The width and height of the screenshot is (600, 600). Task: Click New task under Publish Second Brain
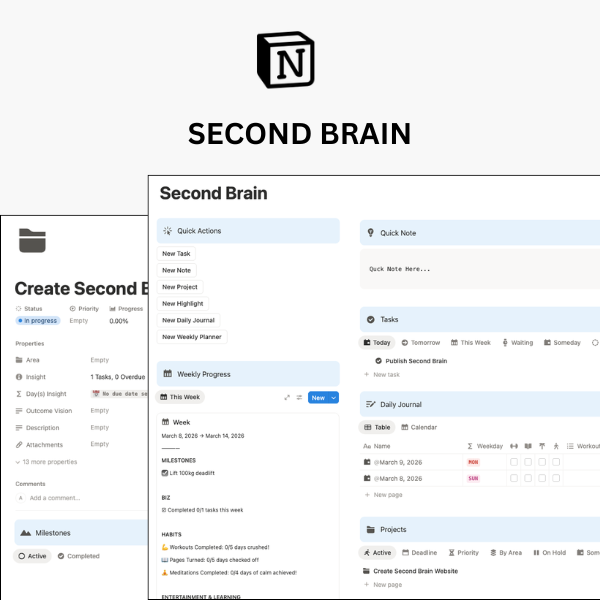[x=382, y=375]
